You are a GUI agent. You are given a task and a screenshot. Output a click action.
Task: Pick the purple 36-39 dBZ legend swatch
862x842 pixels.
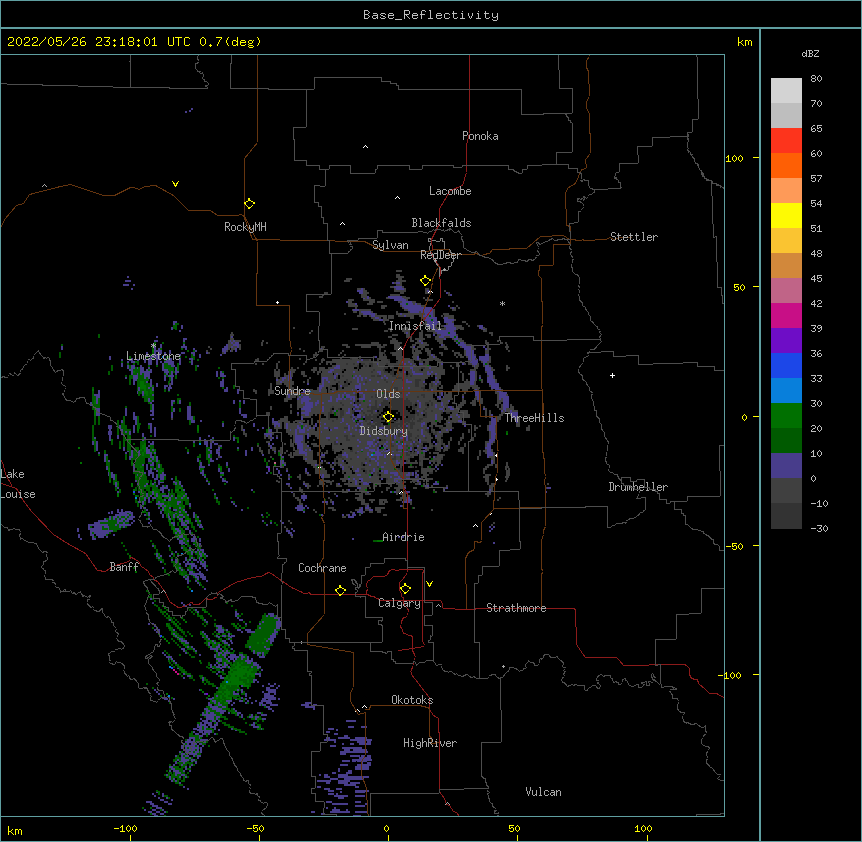[x=786, y=341]
